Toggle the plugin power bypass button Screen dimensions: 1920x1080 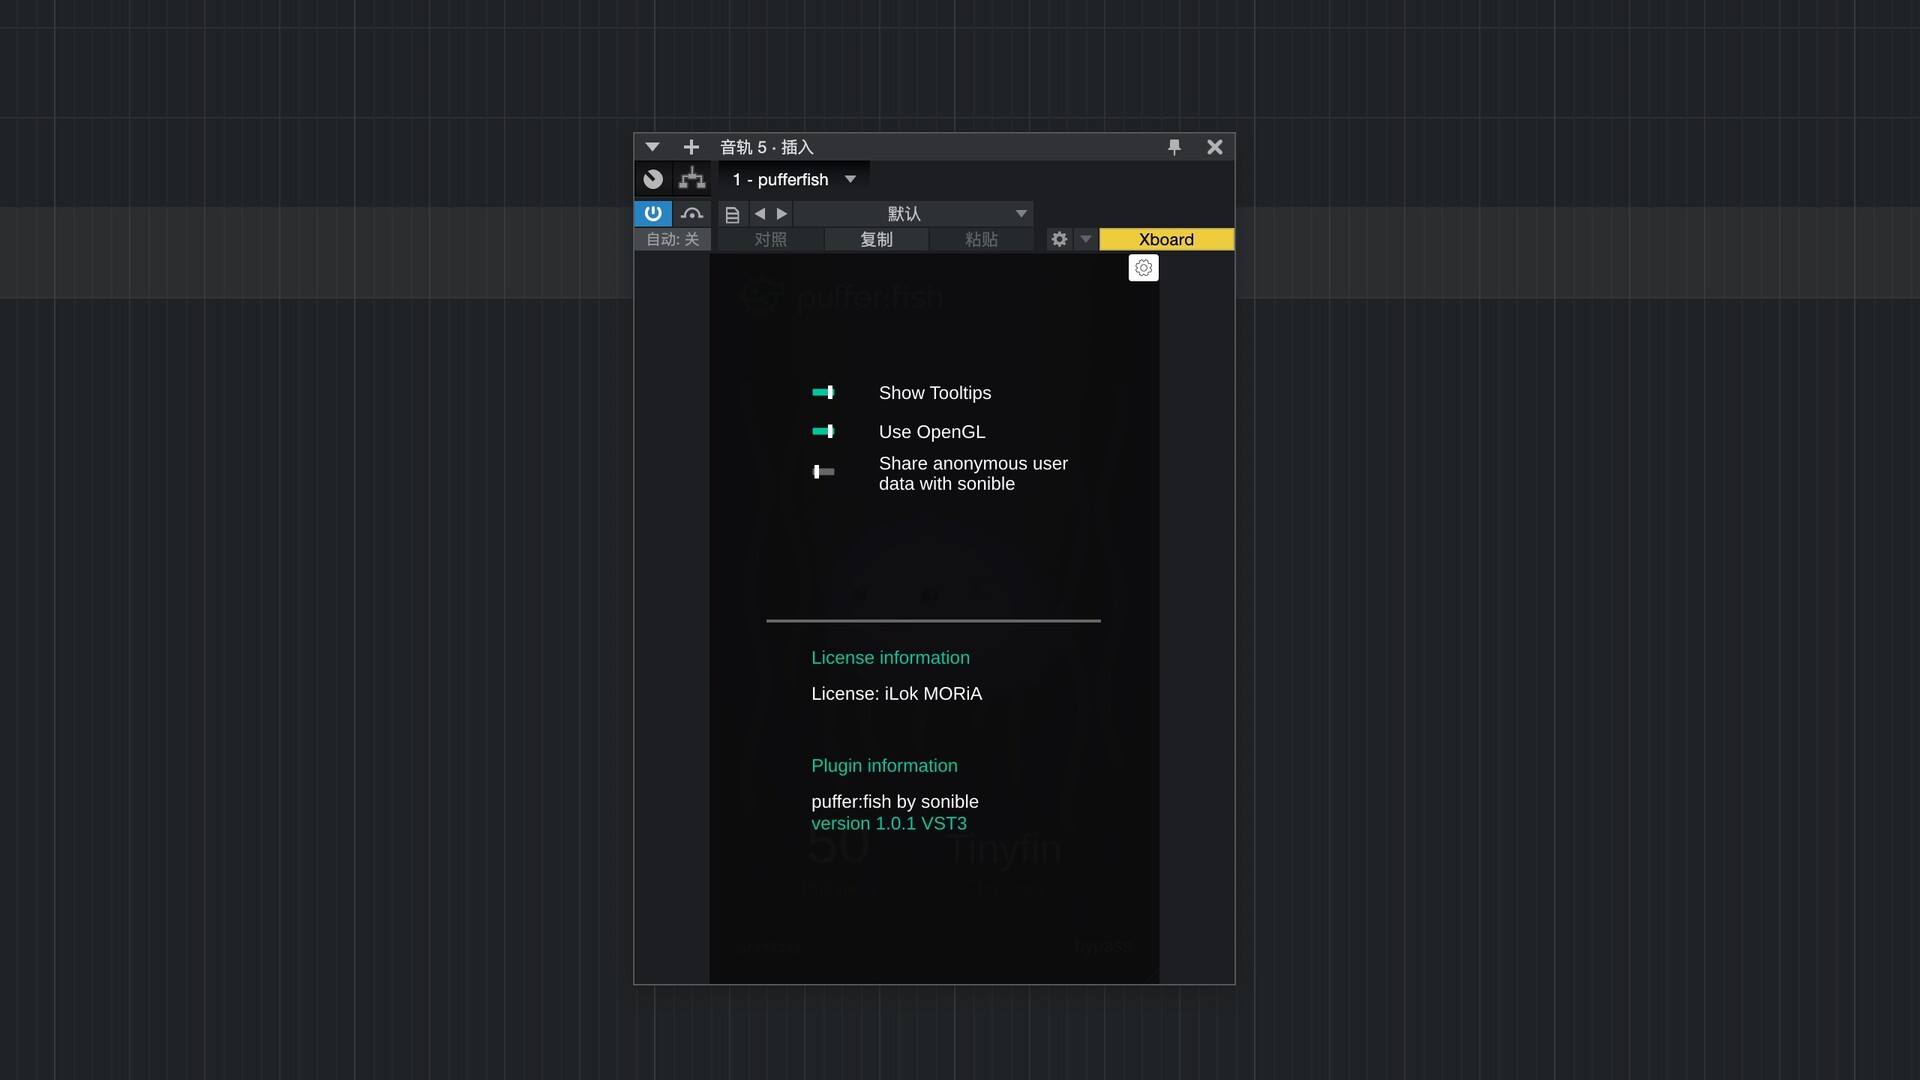tap(653, 213)
